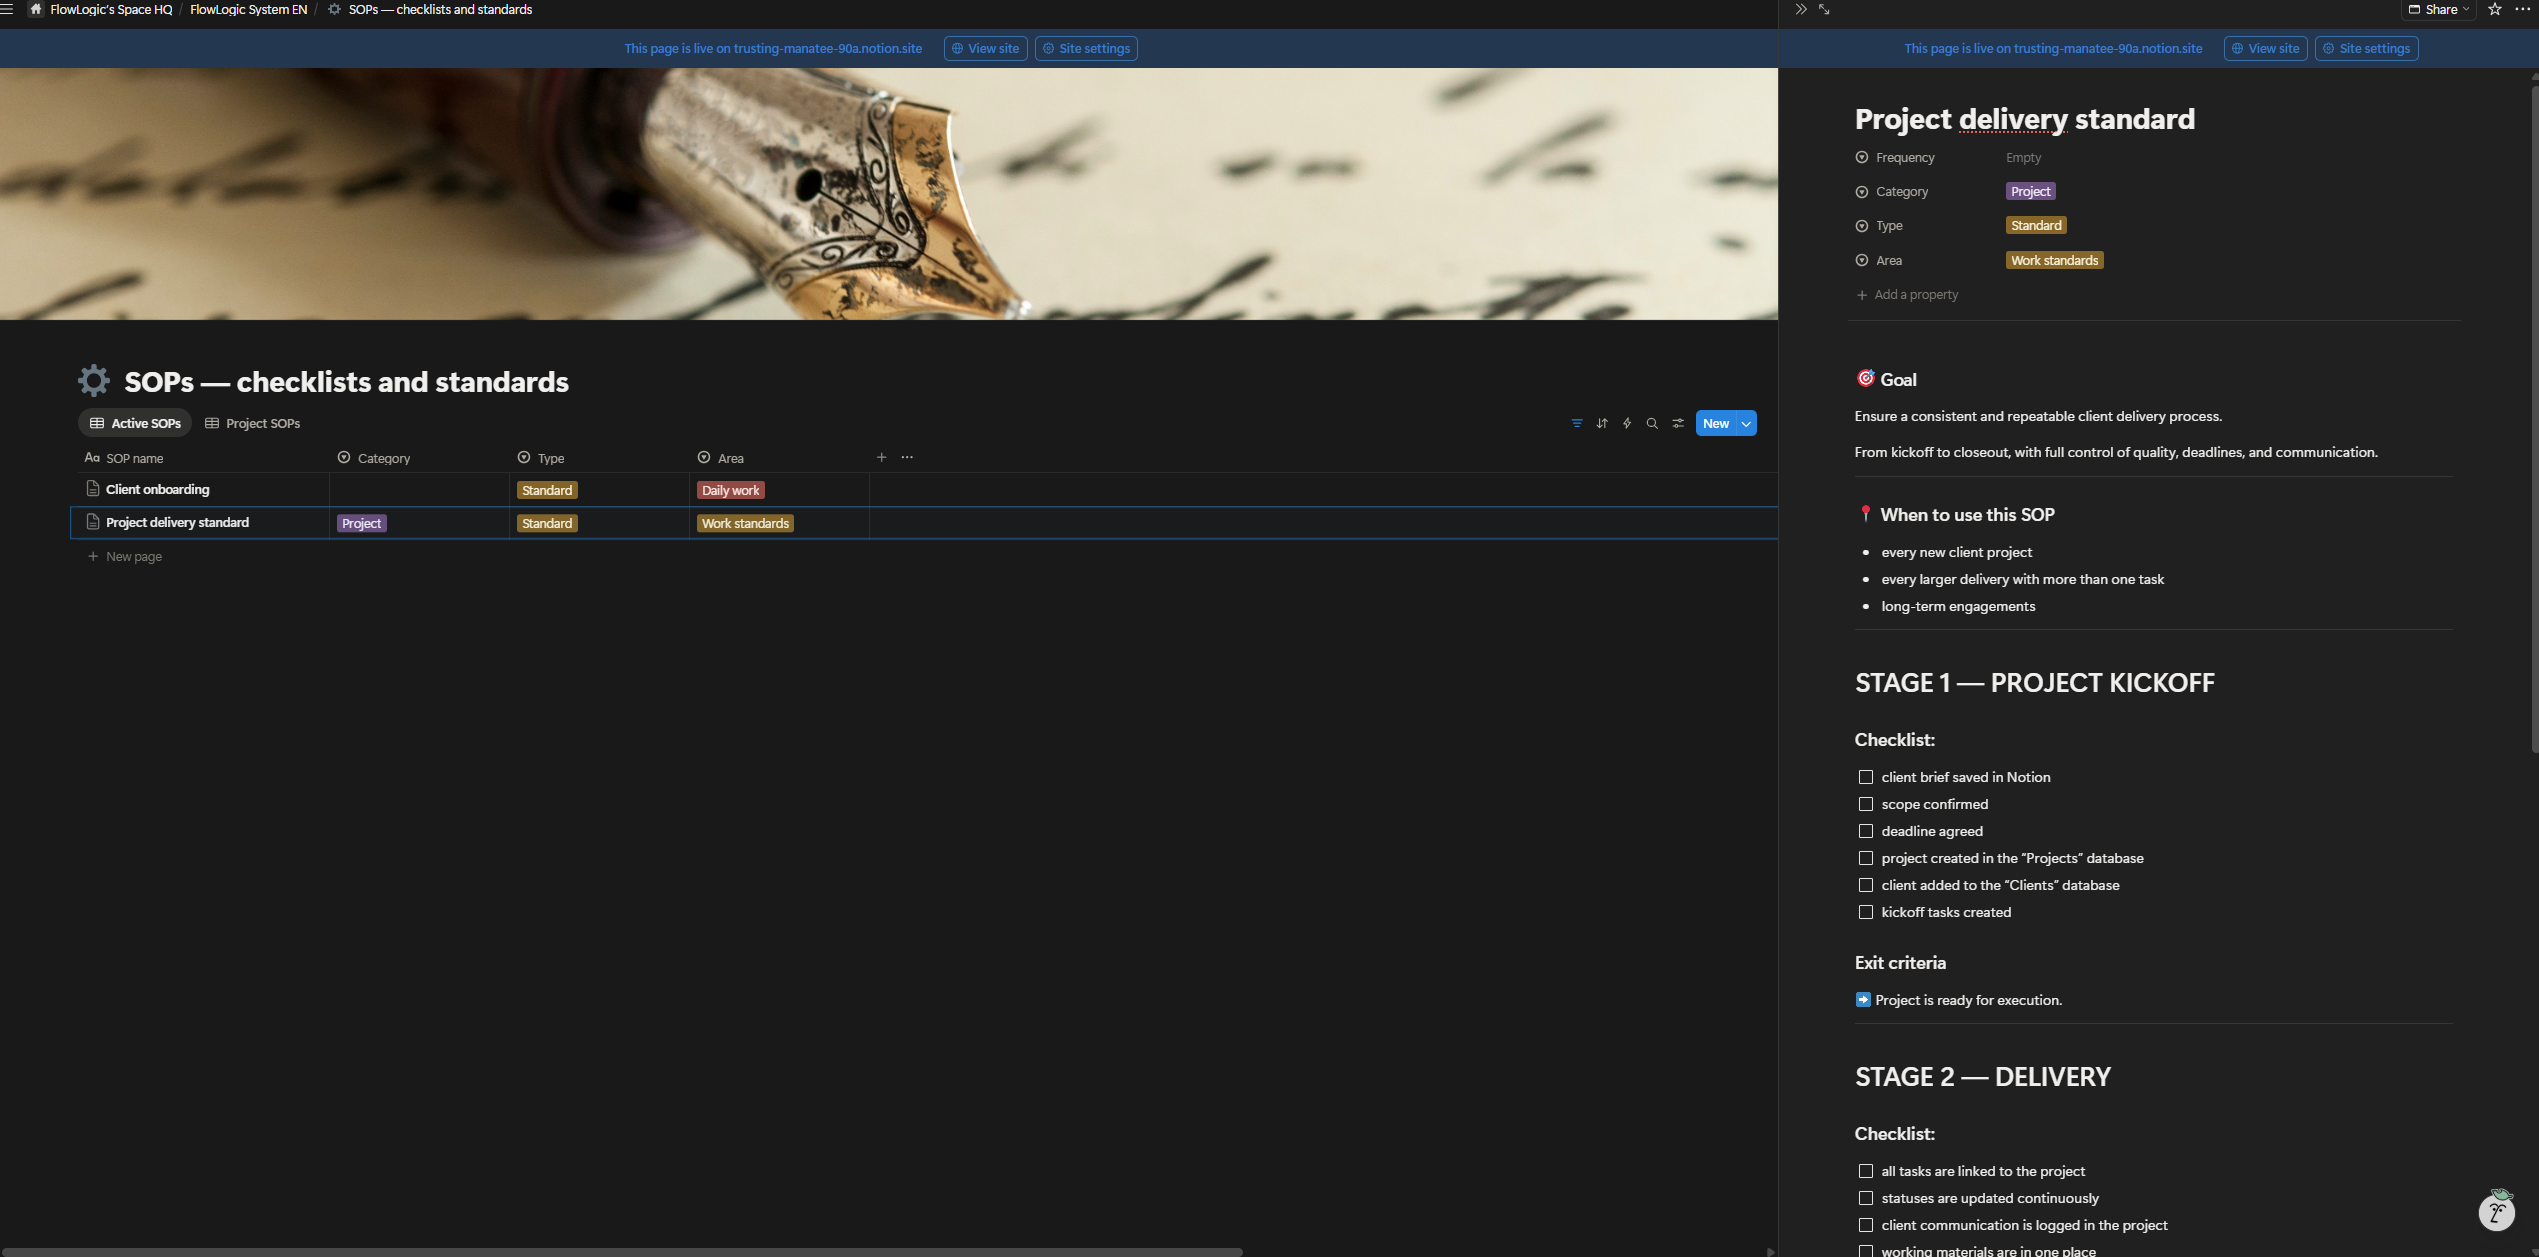
Task: Collapse the side peek with the double-chevron icon
Action: [x=1800, y=9]
